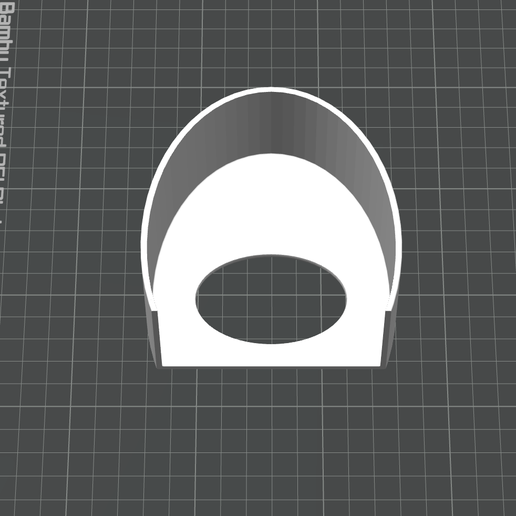Click the empty build plate below the model
516x516 pixels.
point(271,440)
